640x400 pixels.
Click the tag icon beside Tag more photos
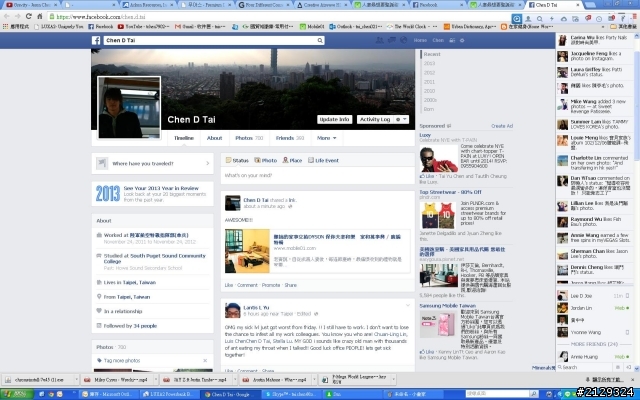pos(99,360)
